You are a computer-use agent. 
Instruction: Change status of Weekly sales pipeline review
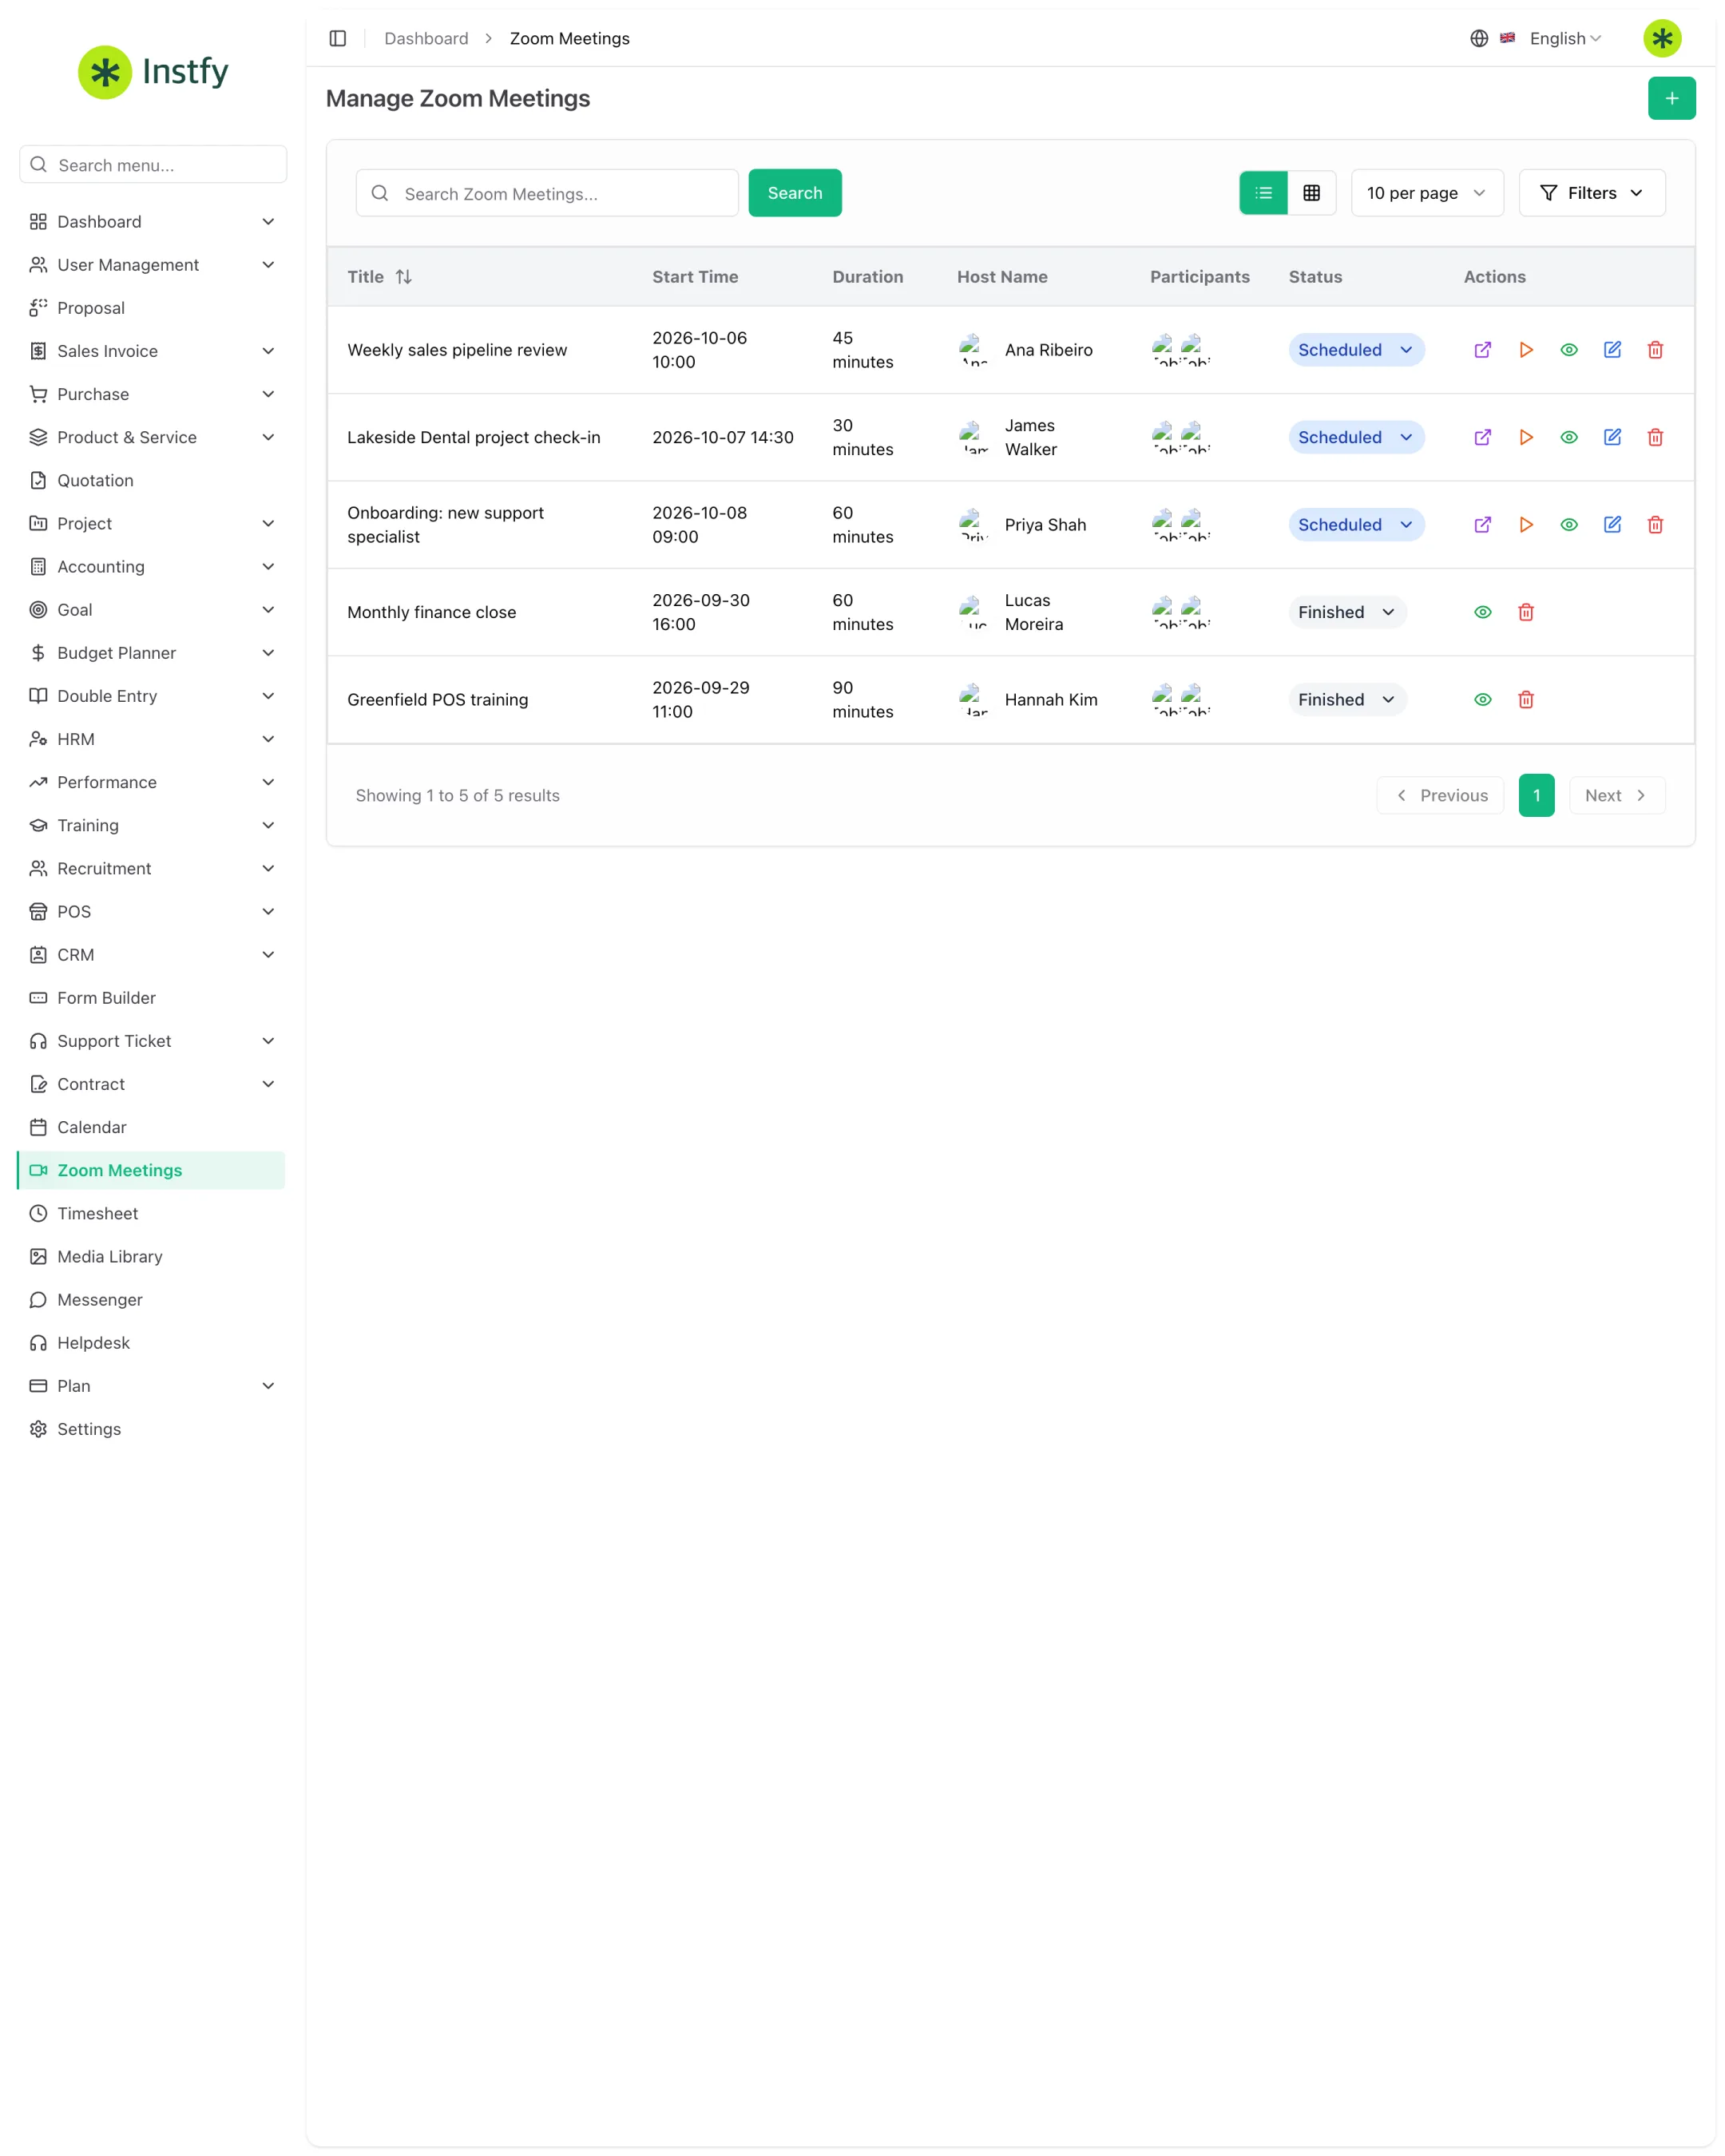tap(1355, 350)
